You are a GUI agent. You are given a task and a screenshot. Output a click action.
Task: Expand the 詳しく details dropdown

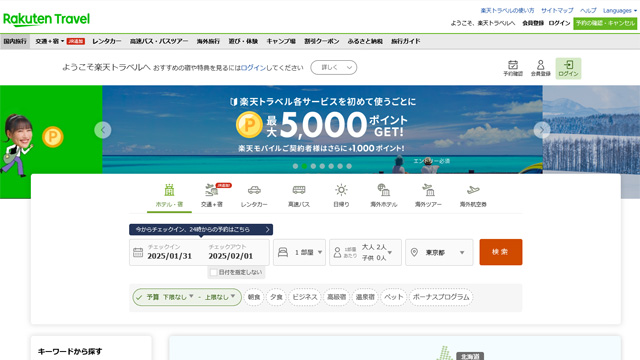pos(333,68)
